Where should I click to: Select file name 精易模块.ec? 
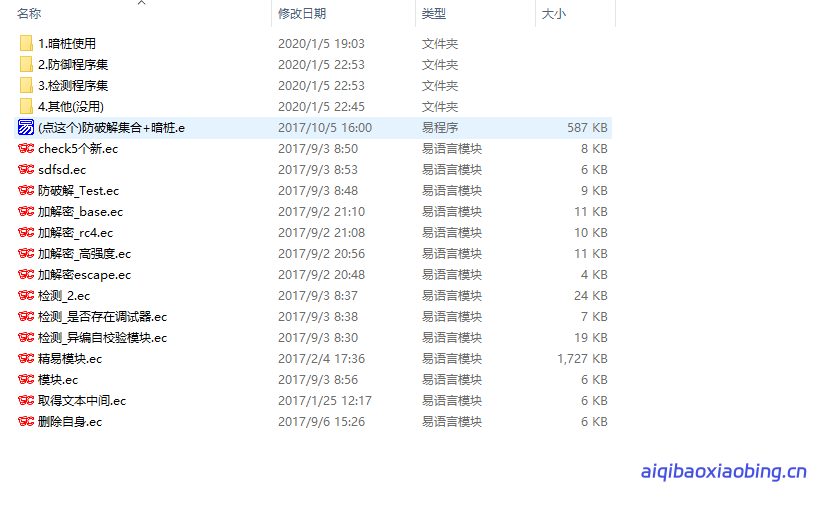(x=70, y=359)
